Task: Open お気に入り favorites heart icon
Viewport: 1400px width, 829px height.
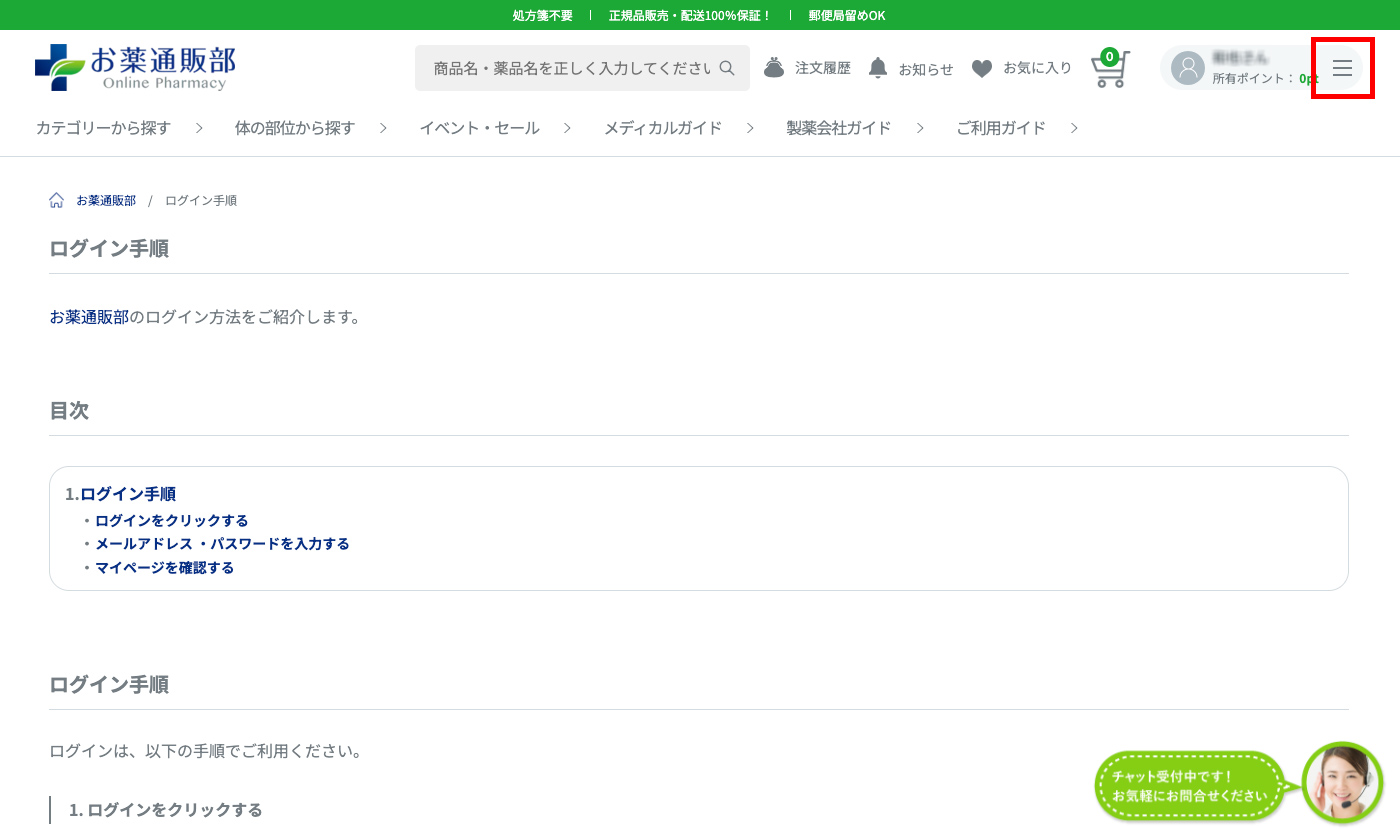Action: coord(983,67)
